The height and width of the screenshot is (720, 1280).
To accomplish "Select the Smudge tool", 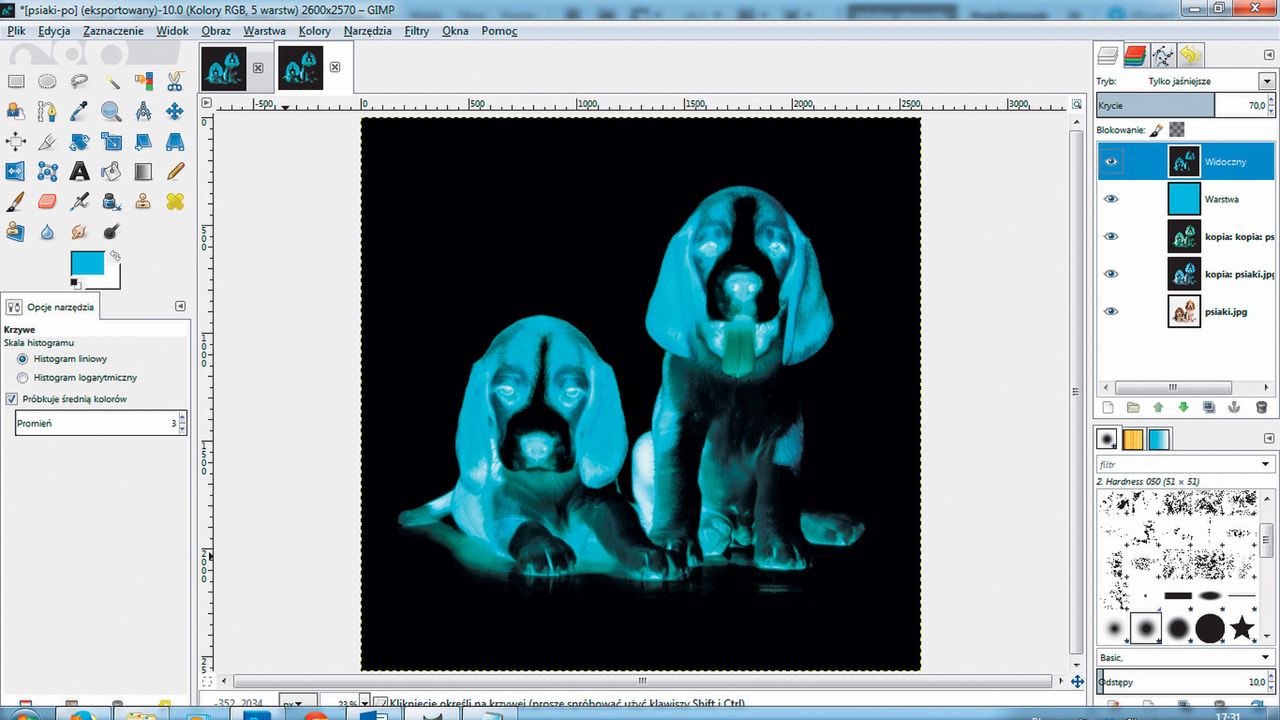I will pyautogui.click(x=80, y=231).
